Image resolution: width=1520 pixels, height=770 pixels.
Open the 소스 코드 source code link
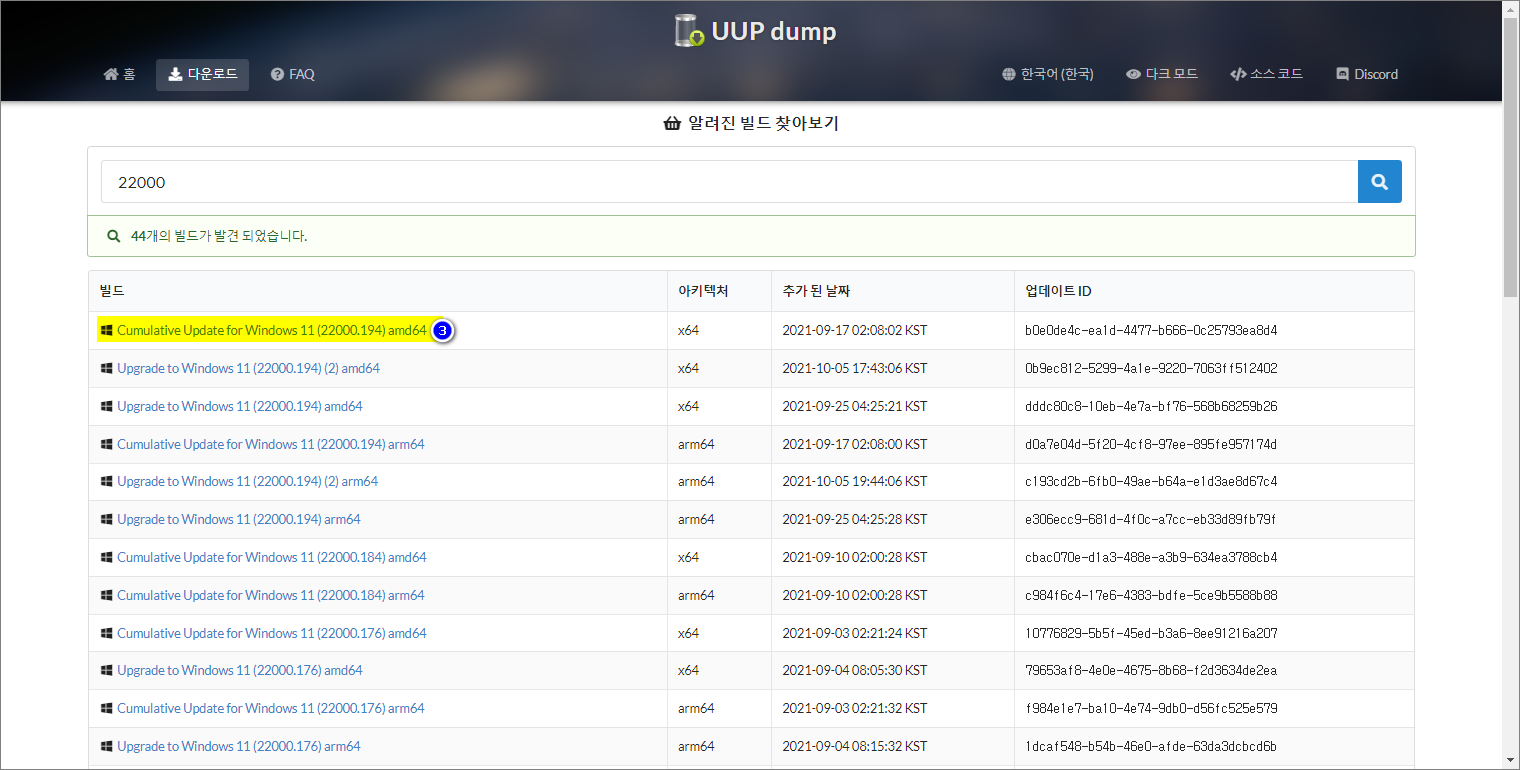1266,74
